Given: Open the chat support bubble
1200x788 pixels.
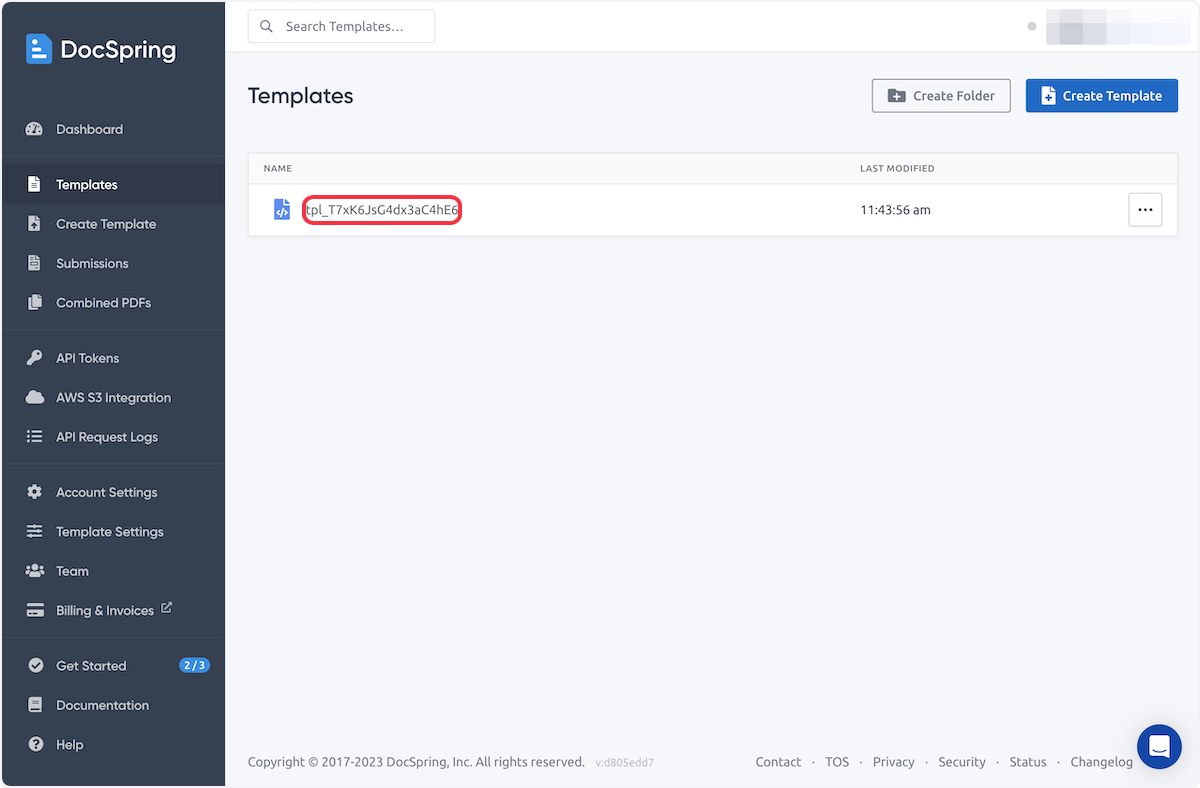Looking at the screenshot, I should (x=1159, y=746).
